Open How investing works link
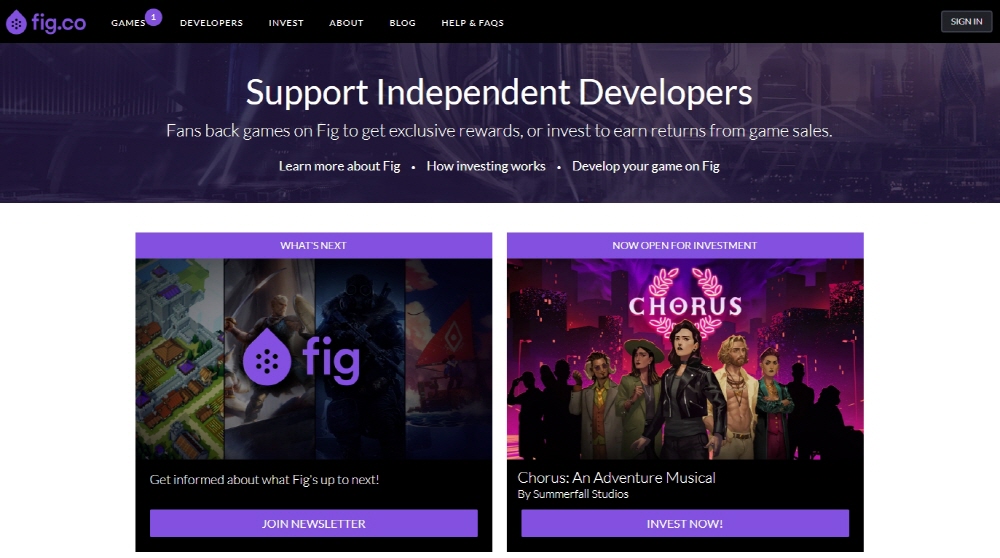 pyautogui.click(x=486, y=166)
